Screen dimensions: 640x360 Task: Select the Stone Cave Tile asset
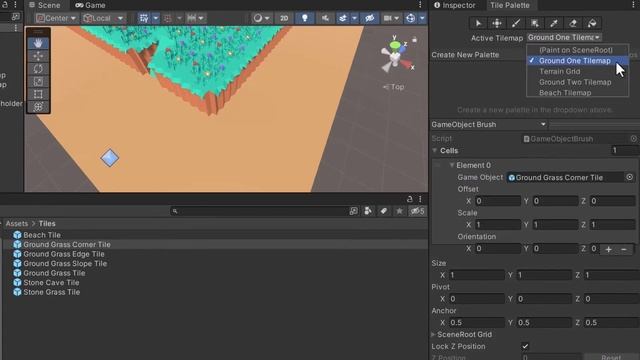[51, 282]
